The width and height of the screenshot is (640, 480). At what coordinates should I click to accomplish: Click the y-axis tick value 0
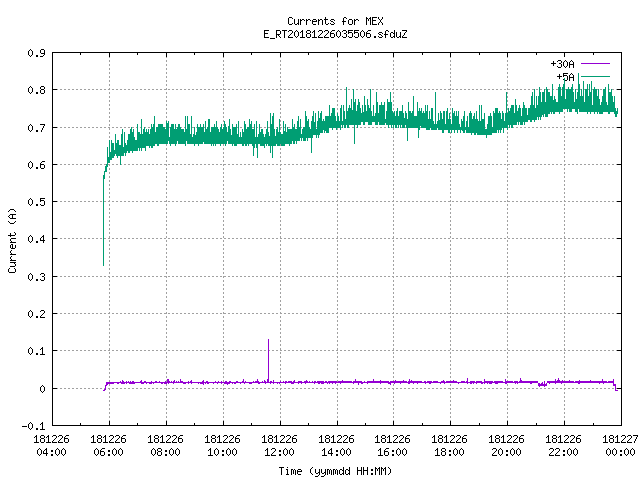coord(42,389)
